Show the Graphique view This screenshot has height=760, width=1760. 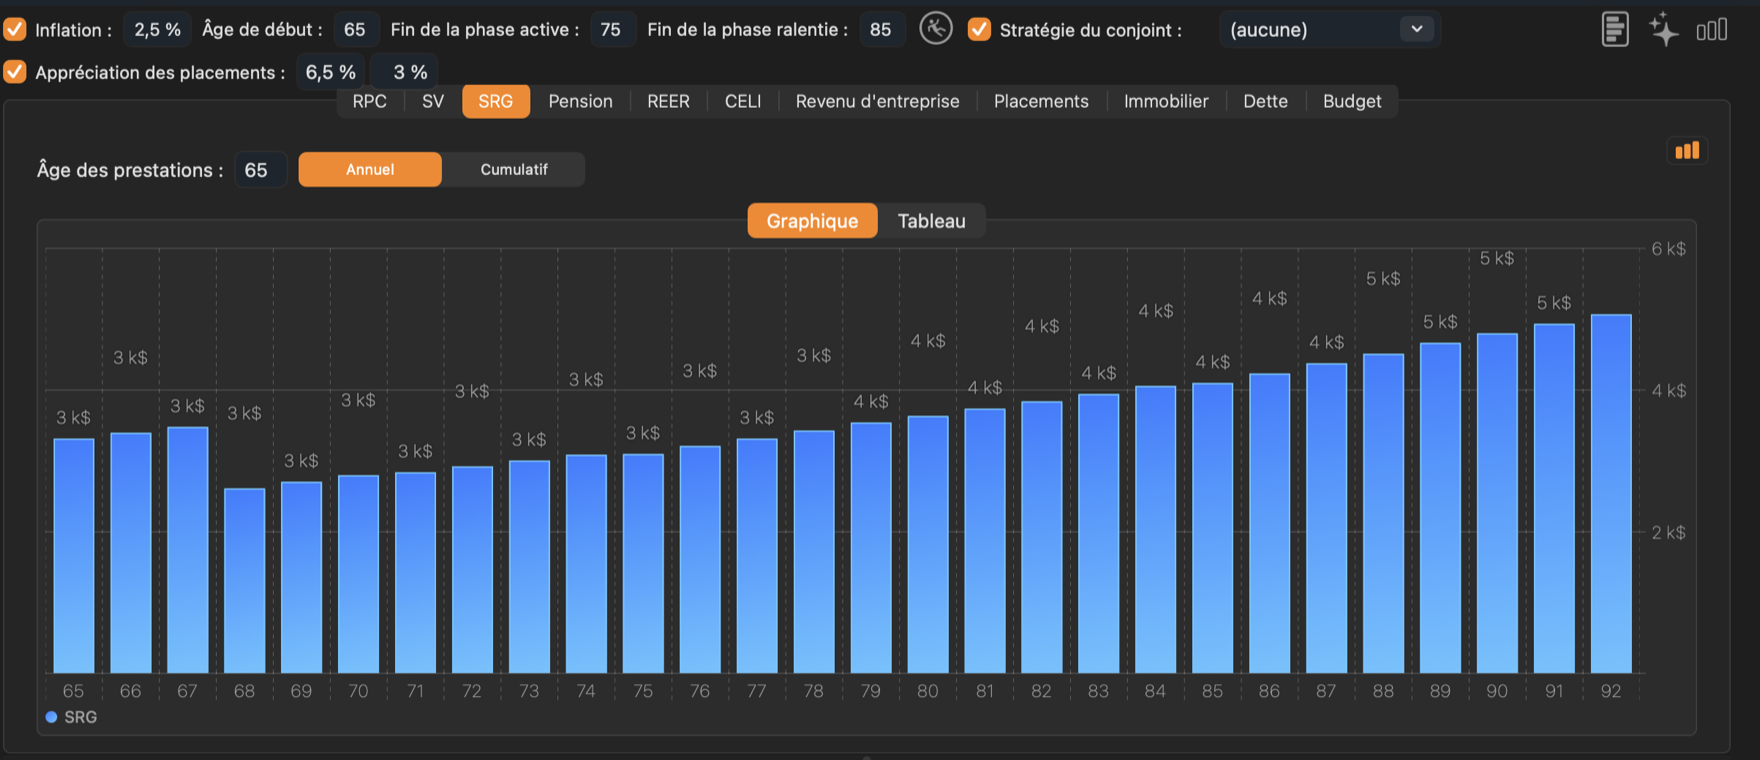click(x=812, y=221)
